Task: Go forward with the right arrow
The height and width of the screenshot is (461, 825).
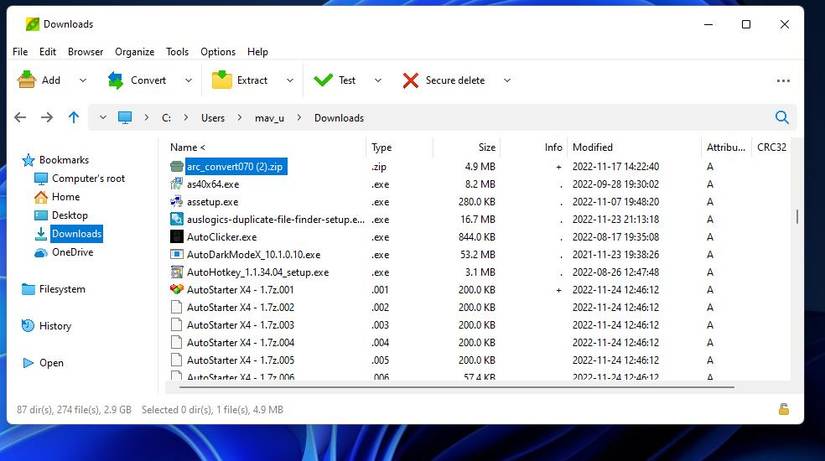Action: (47, 117)
